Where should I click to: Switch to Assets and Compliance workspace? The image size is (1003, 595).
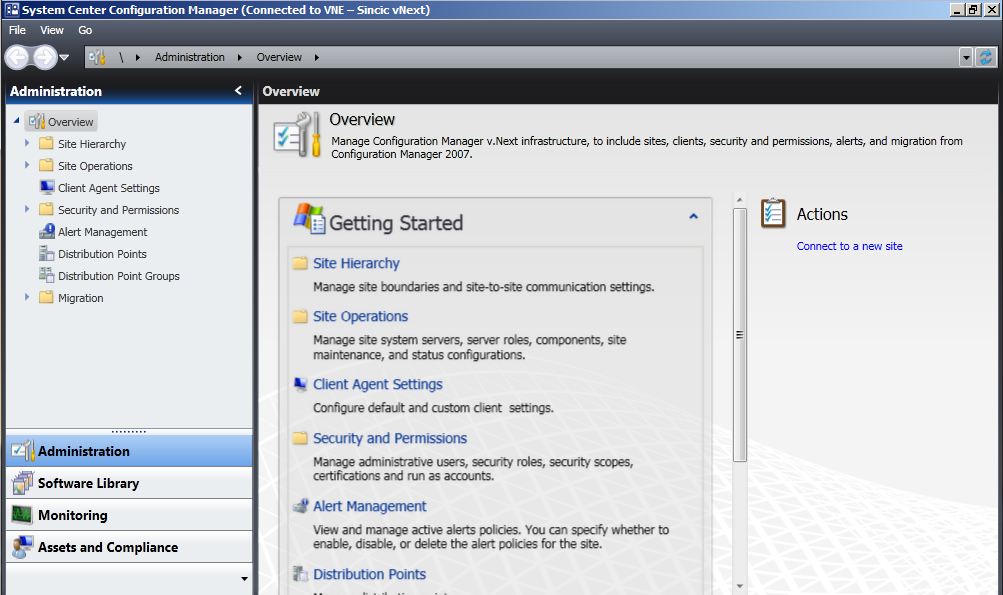pos(129,547)
